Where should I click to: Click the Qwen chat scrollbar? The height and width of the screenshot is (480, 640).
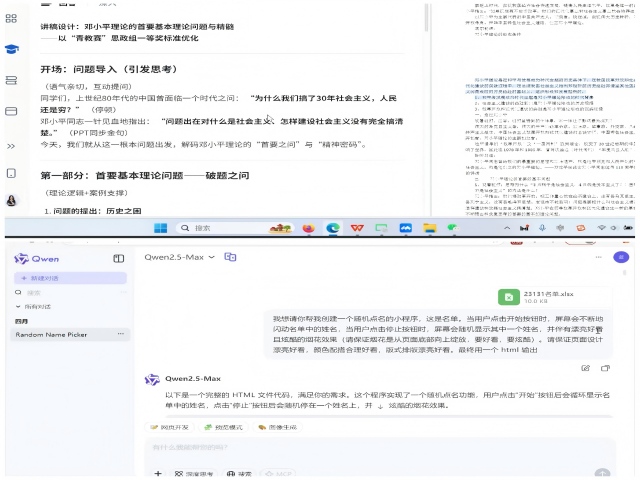tap(624, 273)
